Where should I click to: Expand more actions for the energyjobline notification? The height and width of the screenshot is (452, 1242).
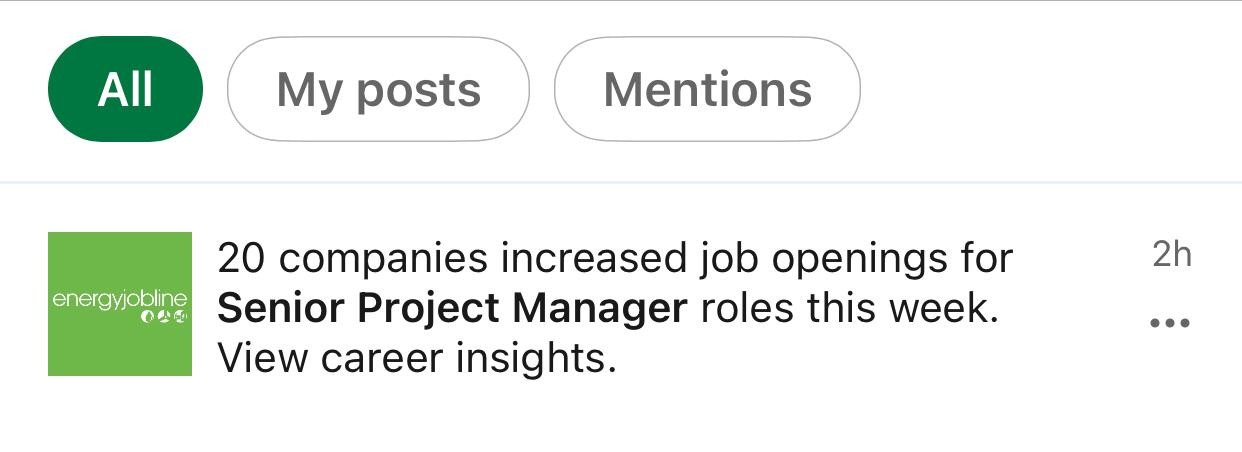pyautogui.click(x=1170, y=323)
